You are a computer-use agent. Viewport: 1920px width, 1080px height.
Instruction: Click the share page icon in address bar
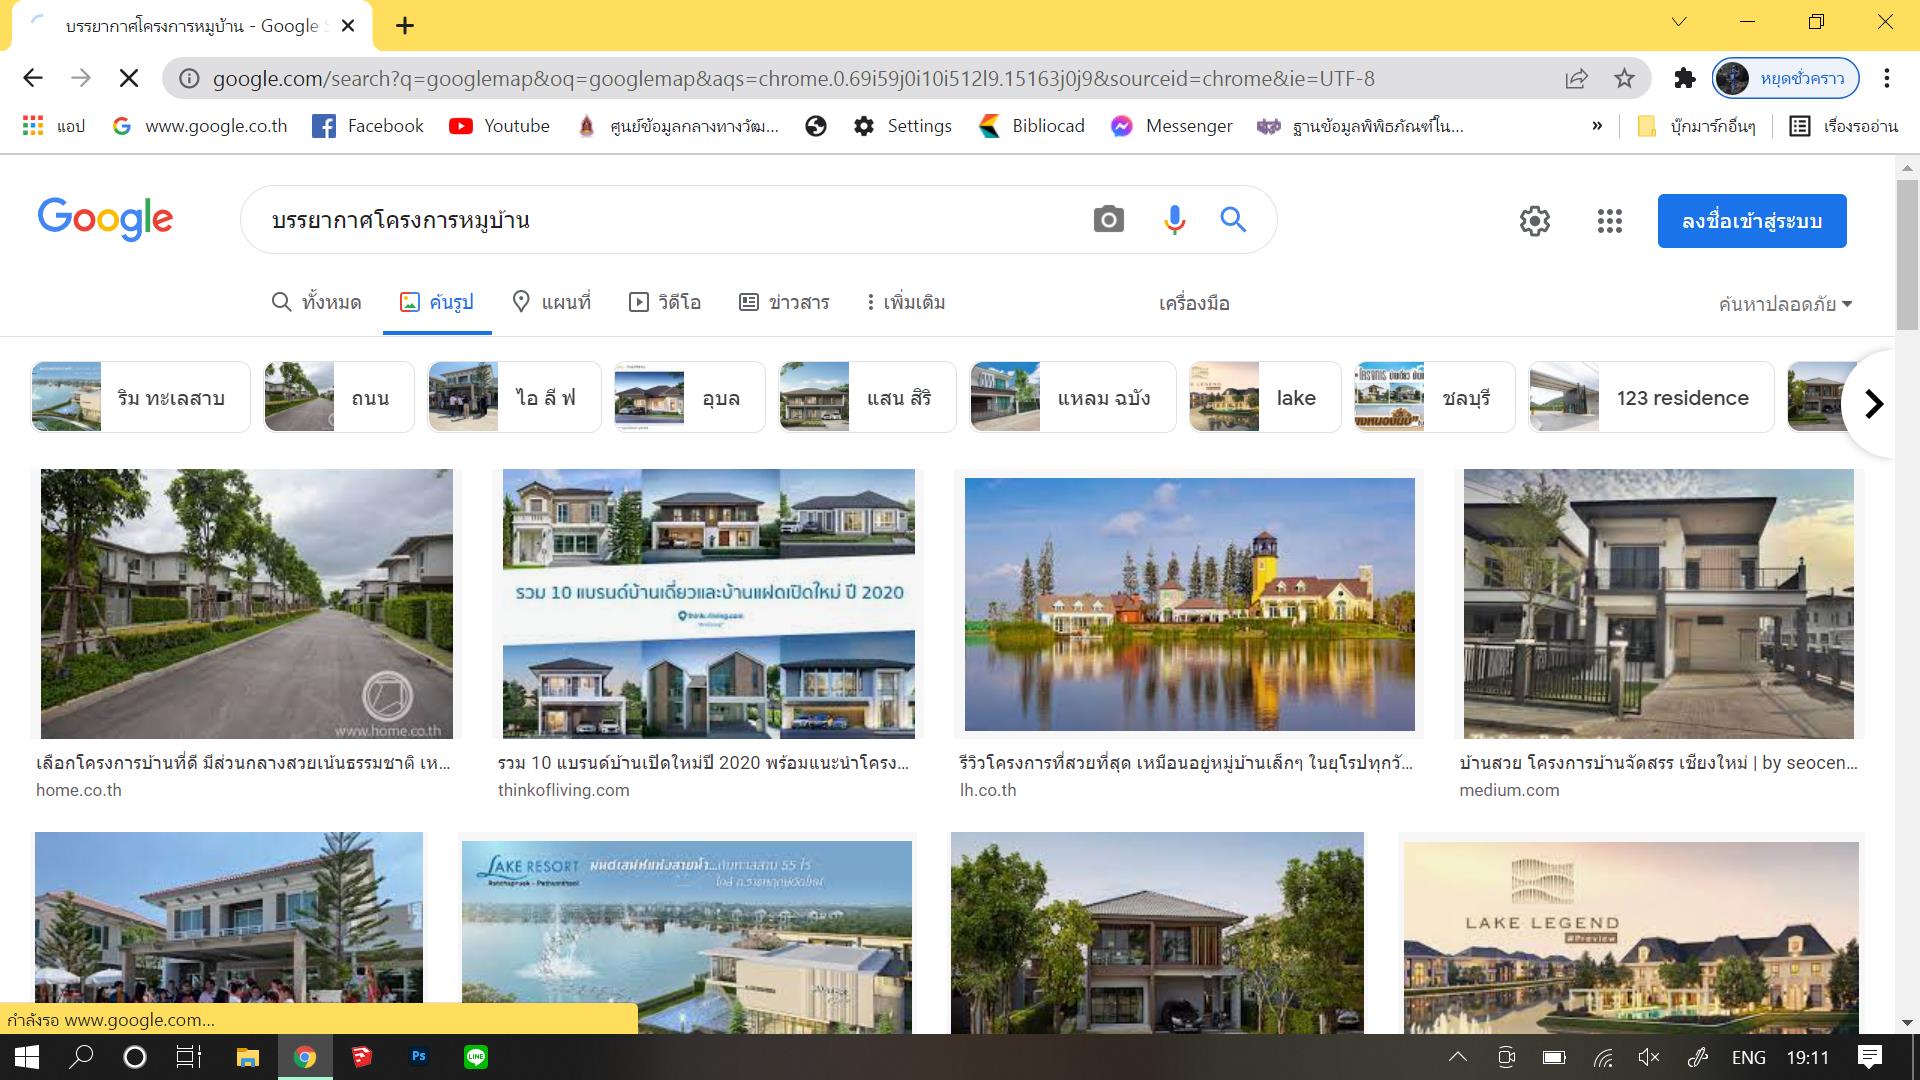point(1576,78)
